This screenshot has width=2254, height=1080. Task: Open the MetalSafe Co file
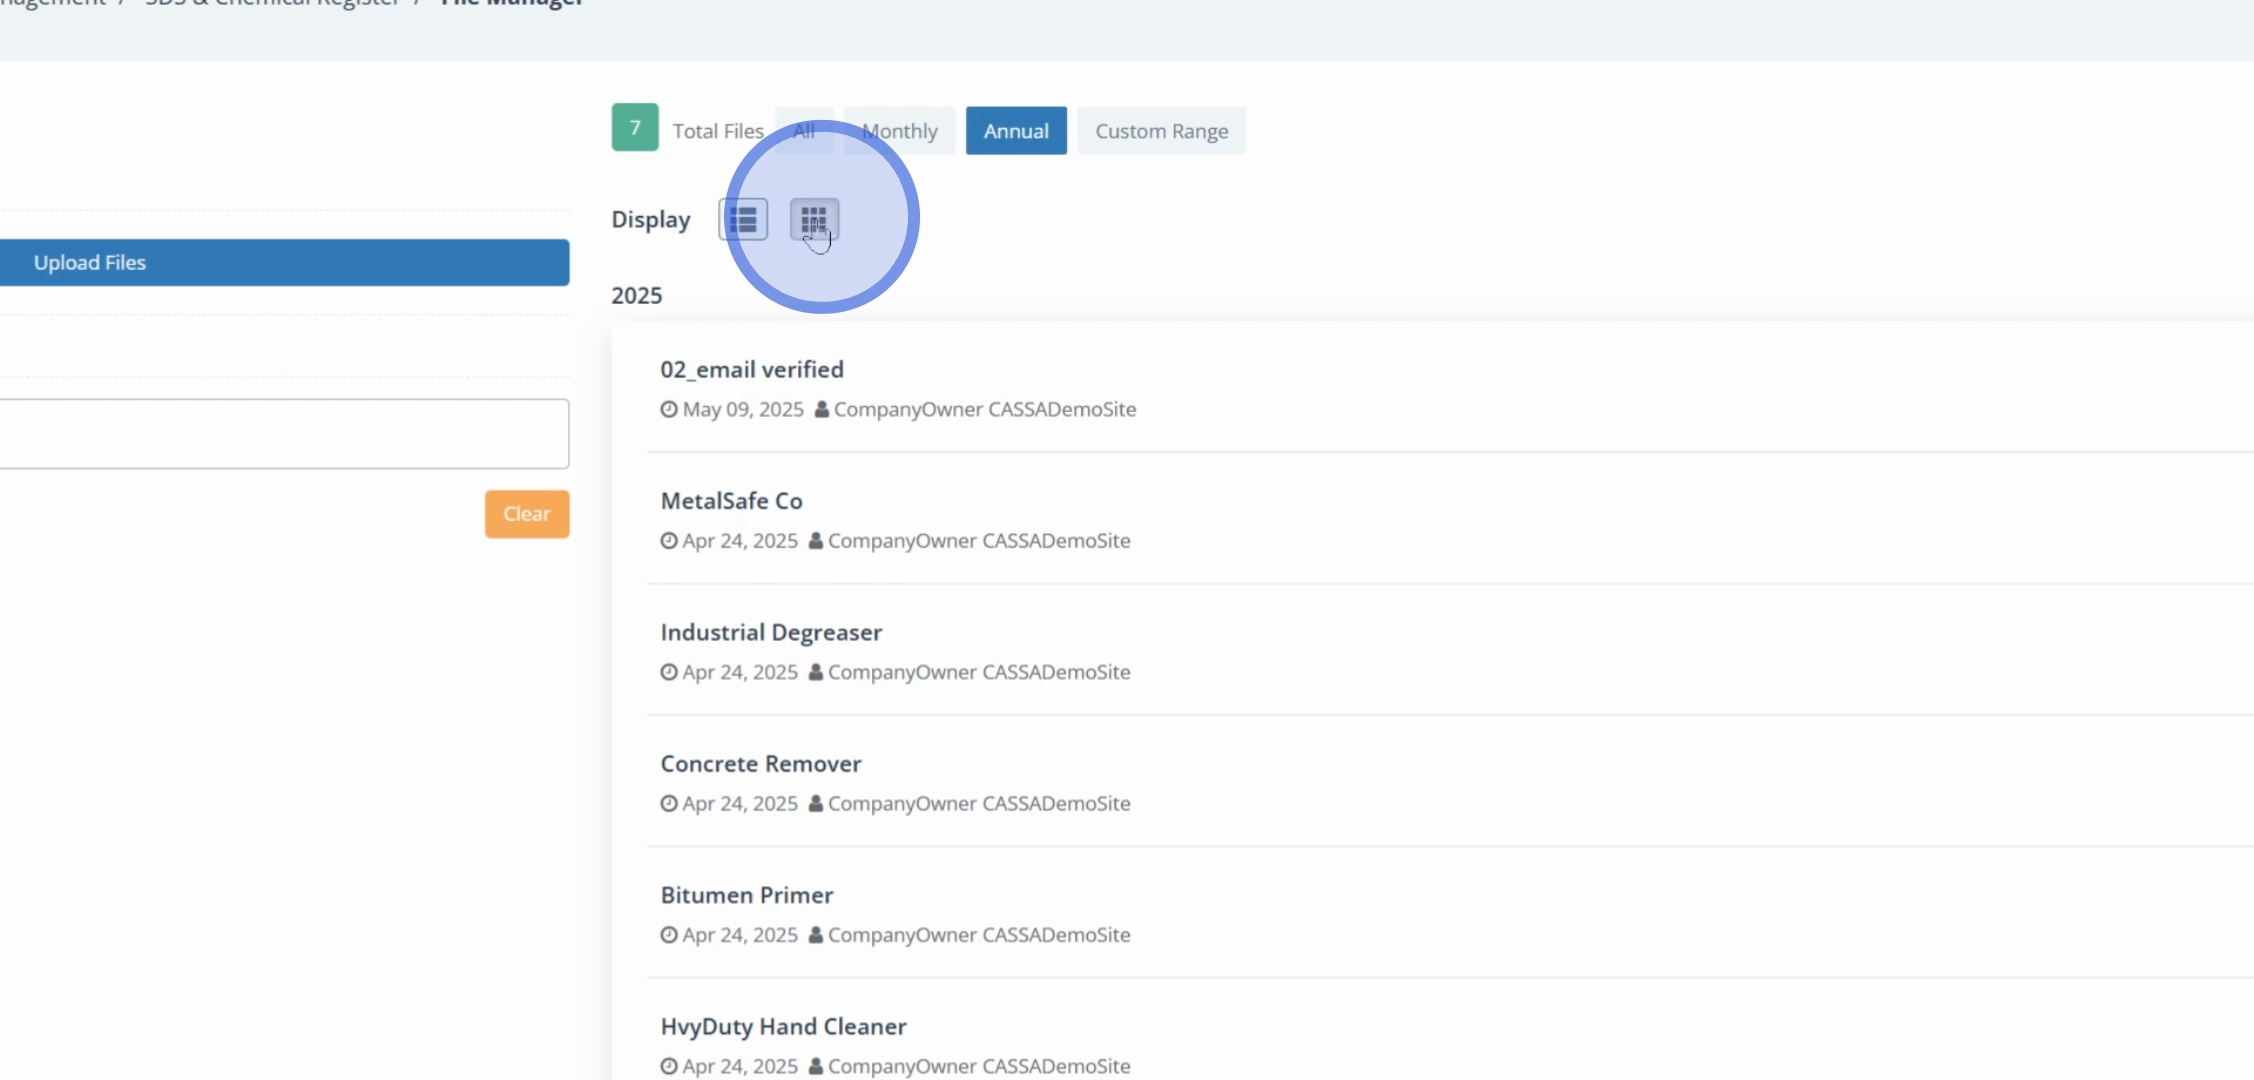coord(731,501)
